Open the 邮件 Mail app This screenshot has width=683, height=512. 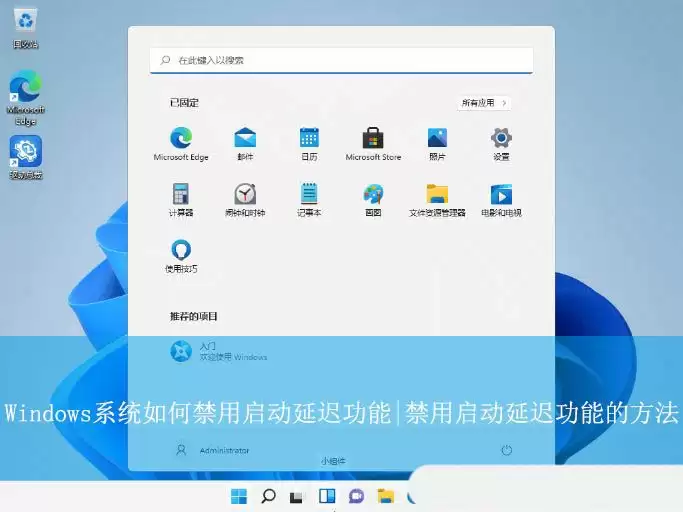point(245,144)
